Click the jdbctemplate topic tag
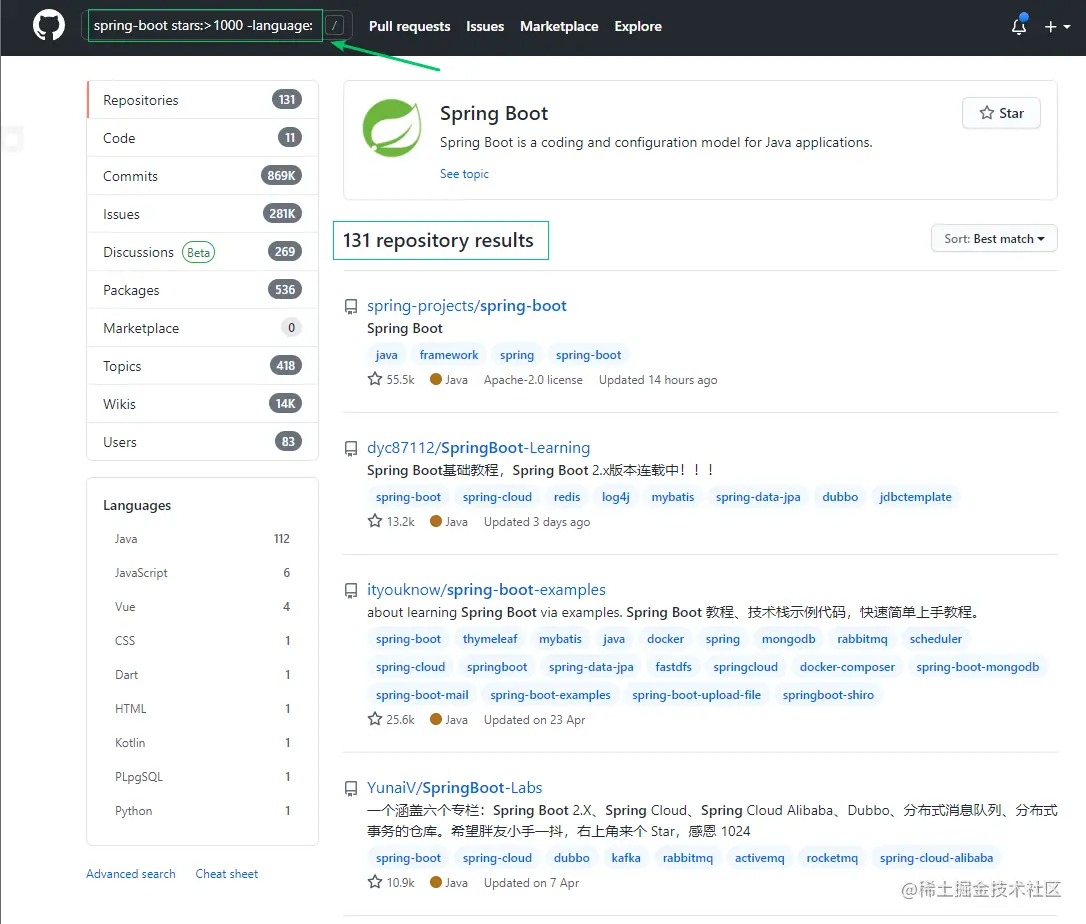This screenshot has width=1086, height=924. point(915,497)
